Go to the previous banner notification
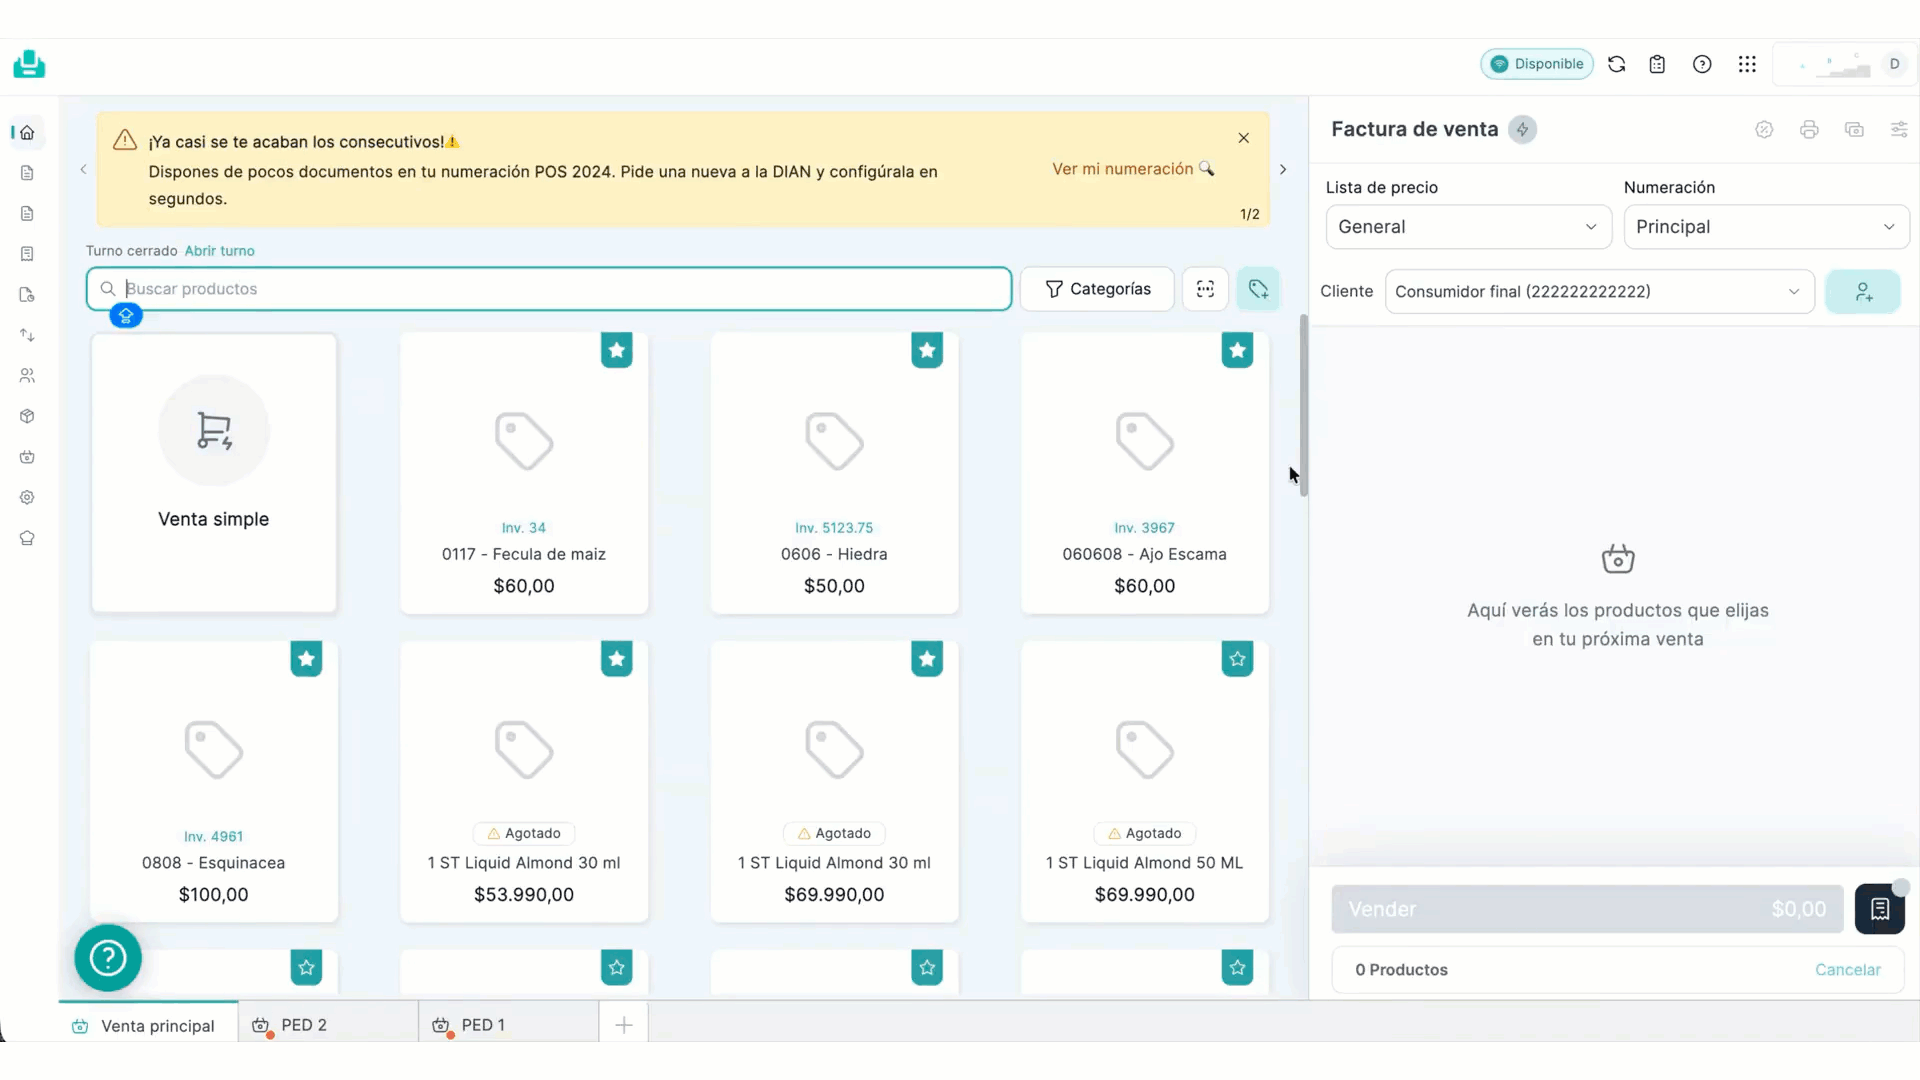 tap(84, 169)
